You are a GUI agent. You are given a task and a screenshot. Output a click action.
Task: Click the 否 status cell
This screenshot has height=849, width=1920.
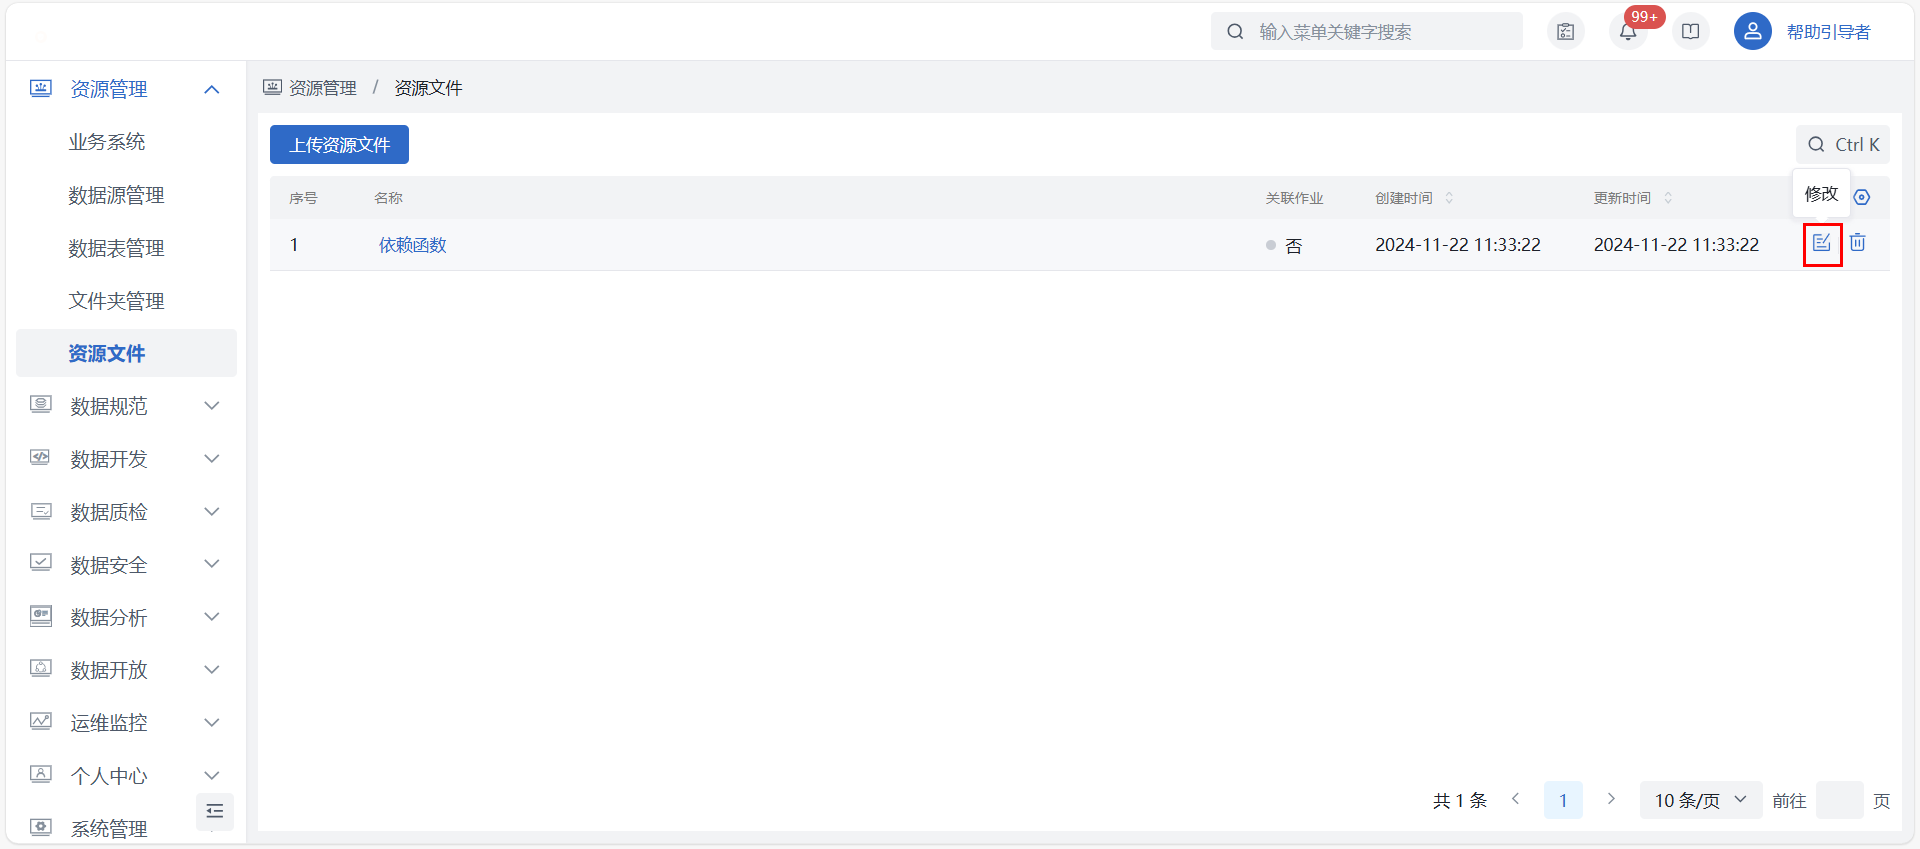1284,245
